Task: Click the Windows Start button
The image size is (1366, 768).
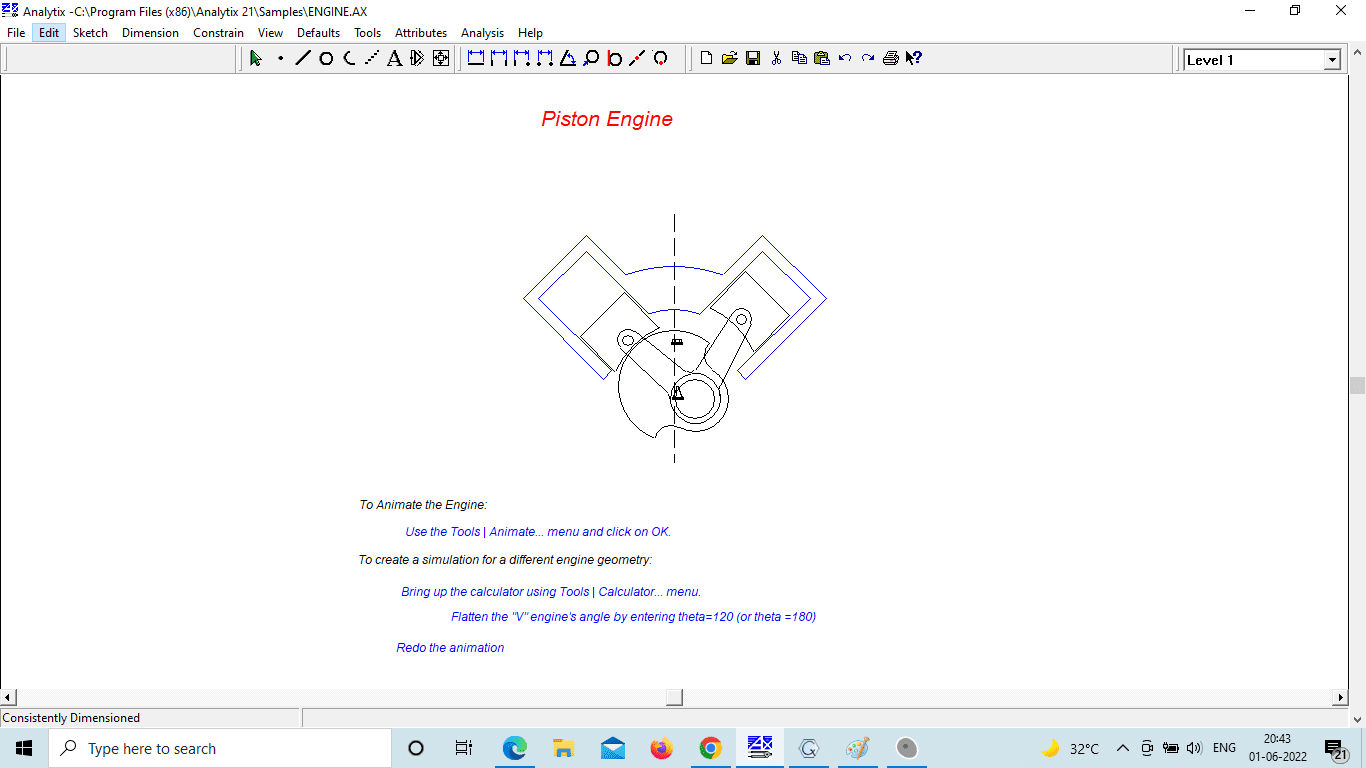Action: [24, 748]
